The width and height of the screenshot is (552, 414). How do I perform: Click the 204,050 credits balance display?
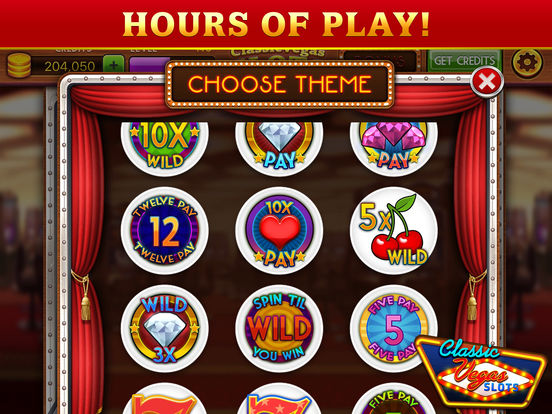[x=69, y=66]
